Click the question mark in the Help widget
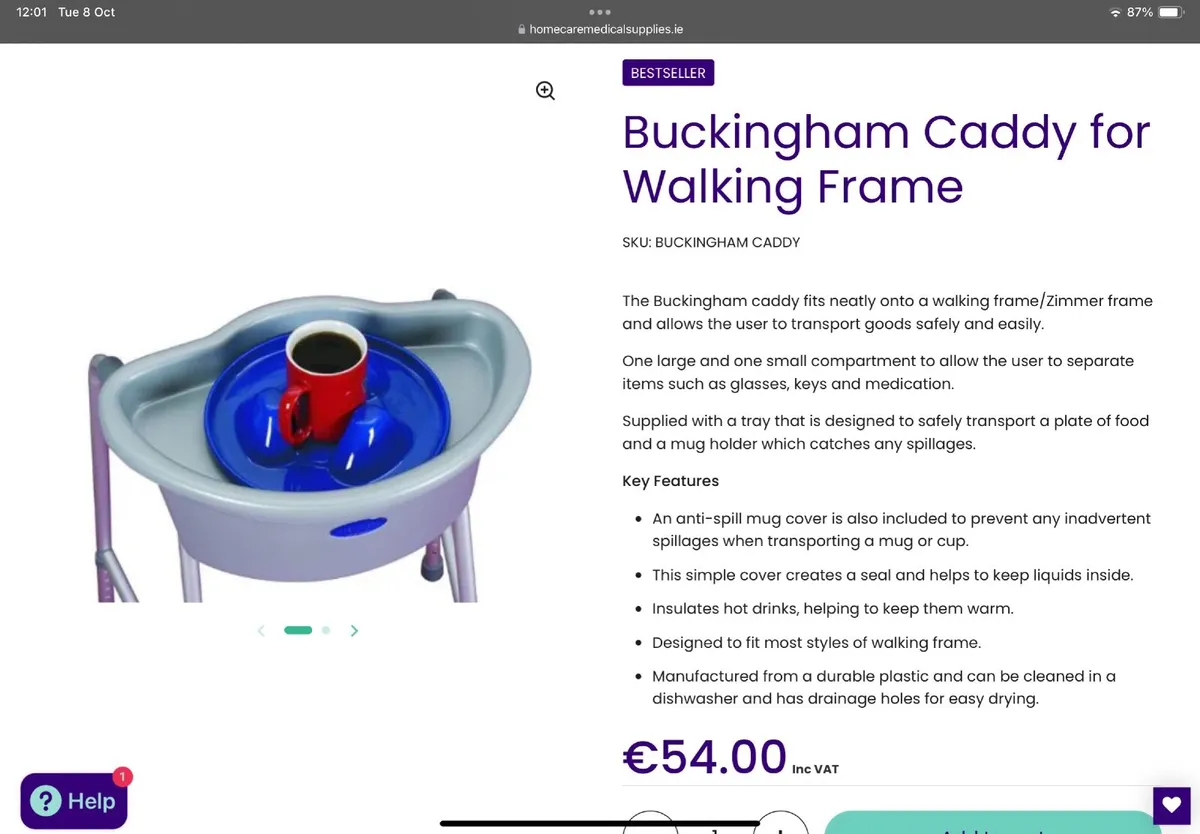 (46, 801)
